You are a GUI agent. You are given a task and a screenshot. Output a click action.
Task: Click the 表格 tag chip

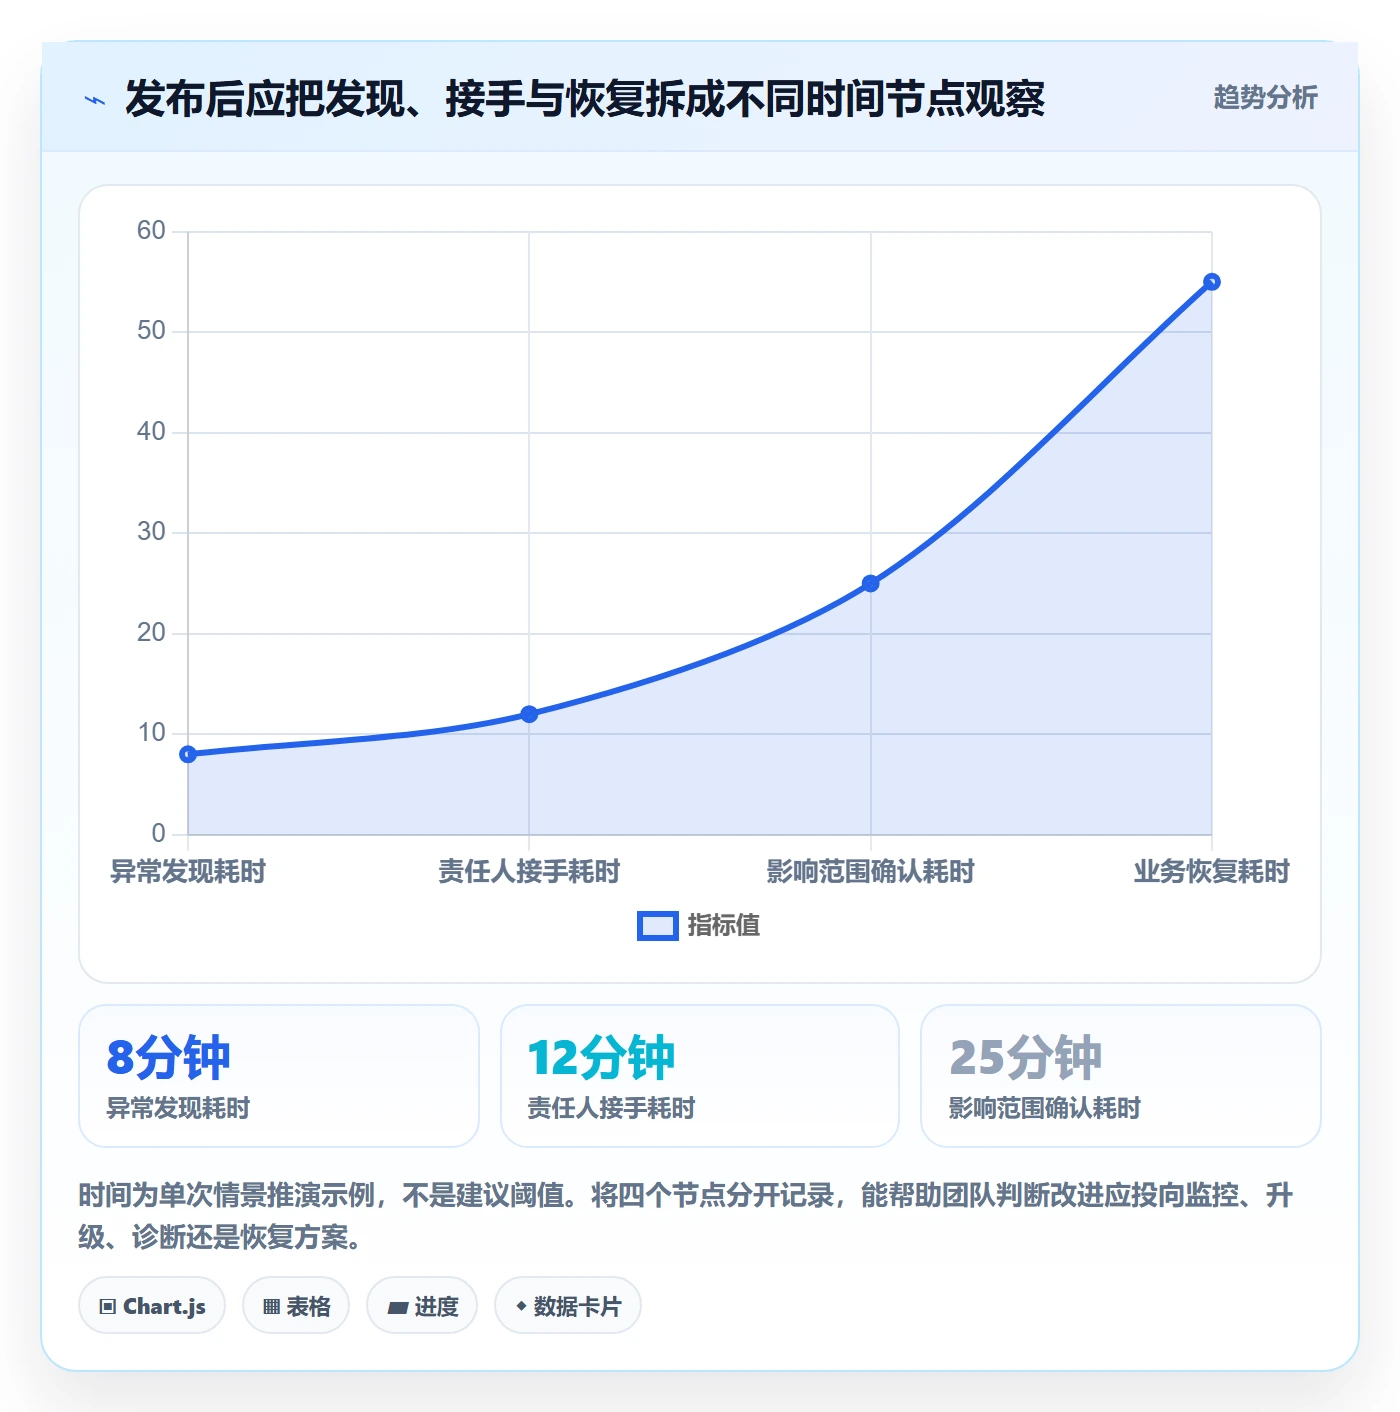pos(296,1305)
